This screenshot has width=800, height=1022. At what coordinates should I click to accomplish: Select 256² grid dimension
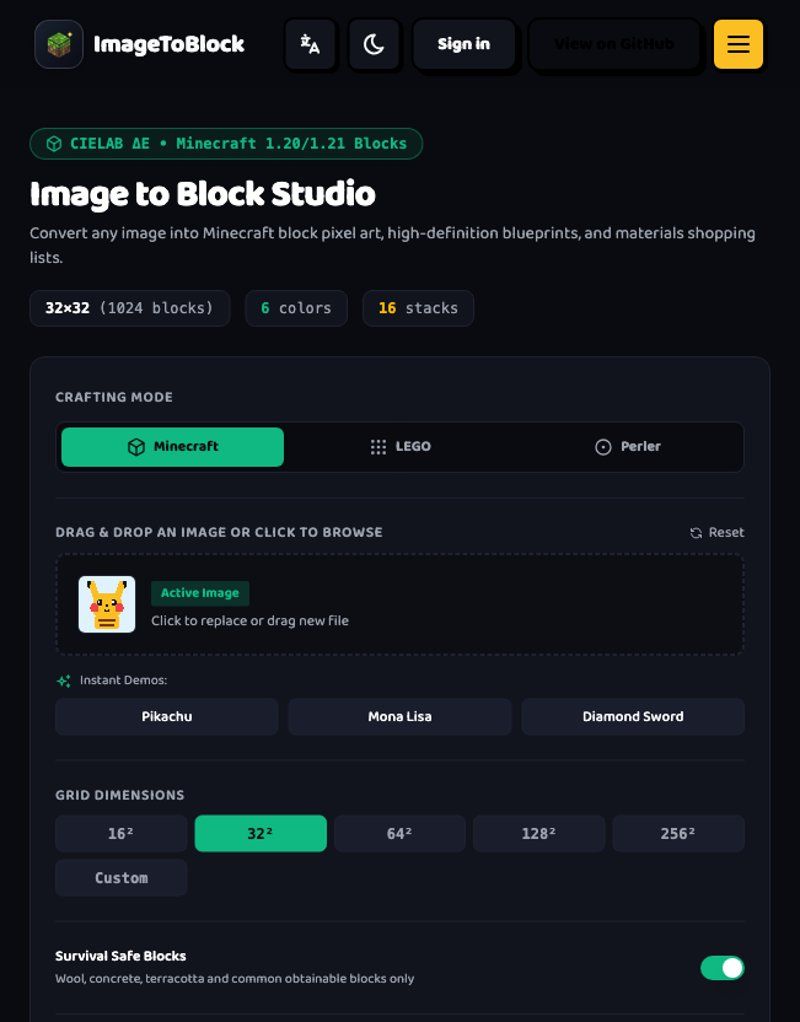point(678,833)
